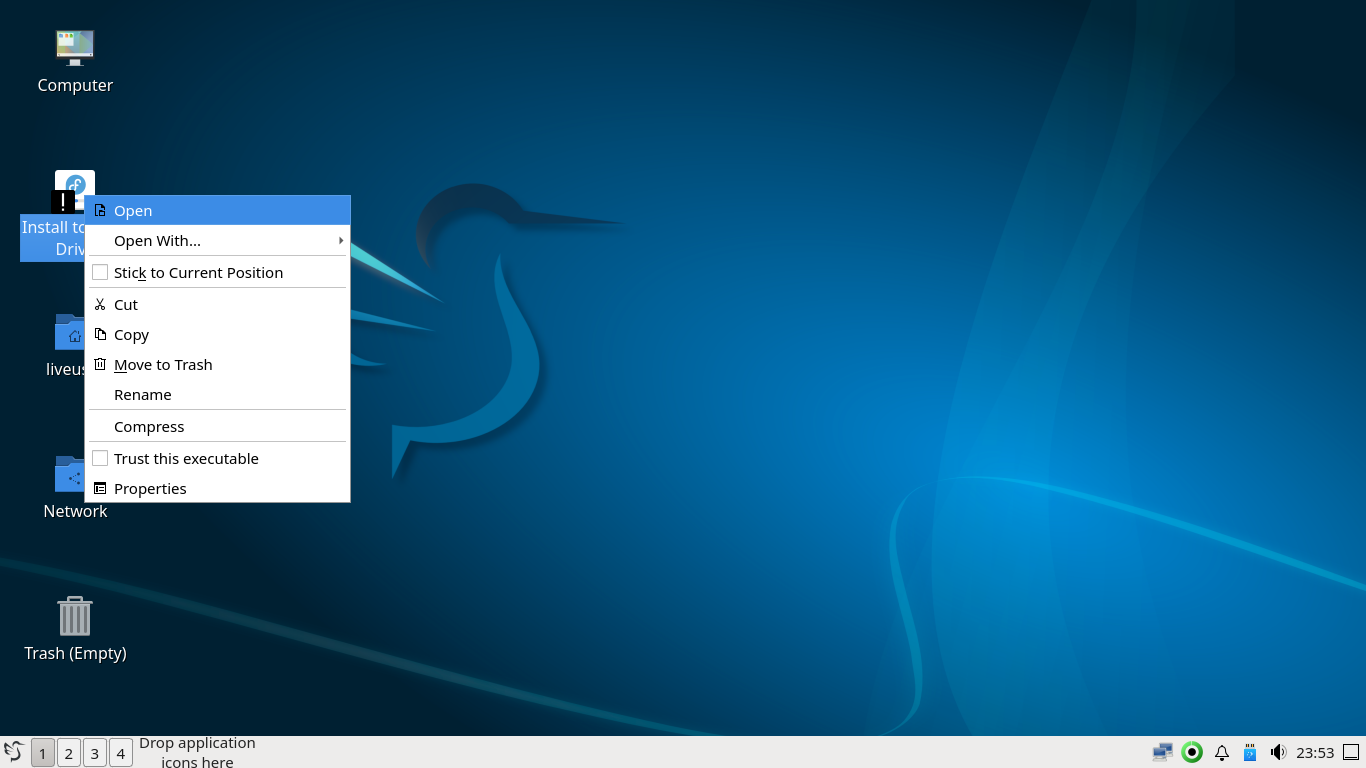Check Stick to Current Position
This screenshot has width=1366, height=768.
pos(100,273)
